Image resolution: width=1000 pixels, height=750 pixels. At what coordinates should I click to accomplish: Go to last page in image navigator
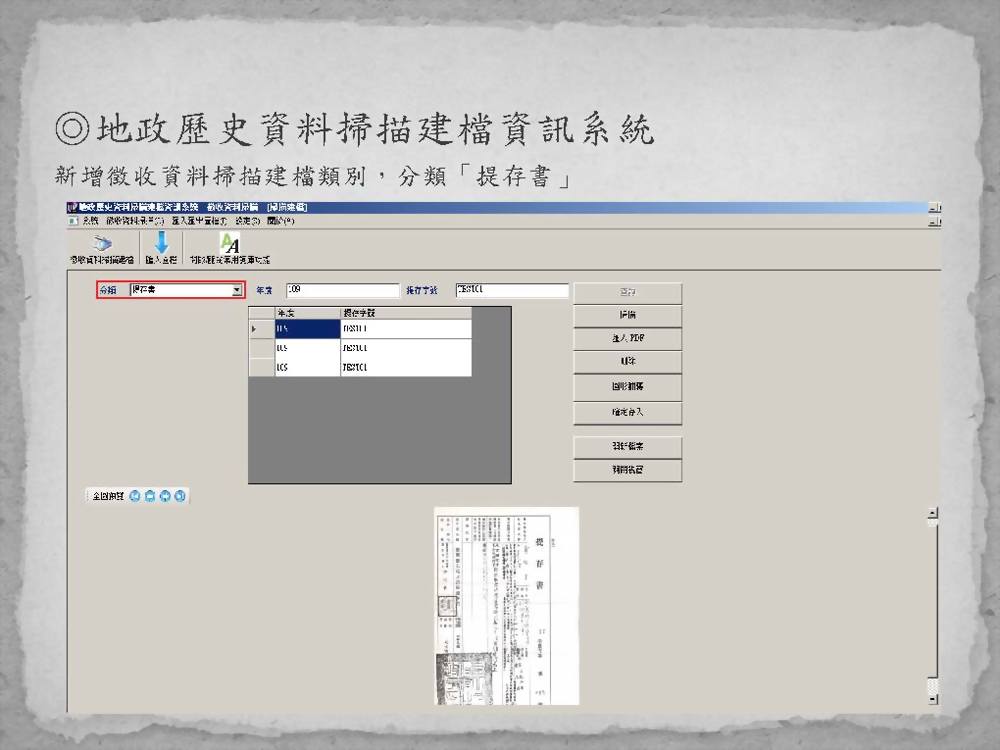180,496
